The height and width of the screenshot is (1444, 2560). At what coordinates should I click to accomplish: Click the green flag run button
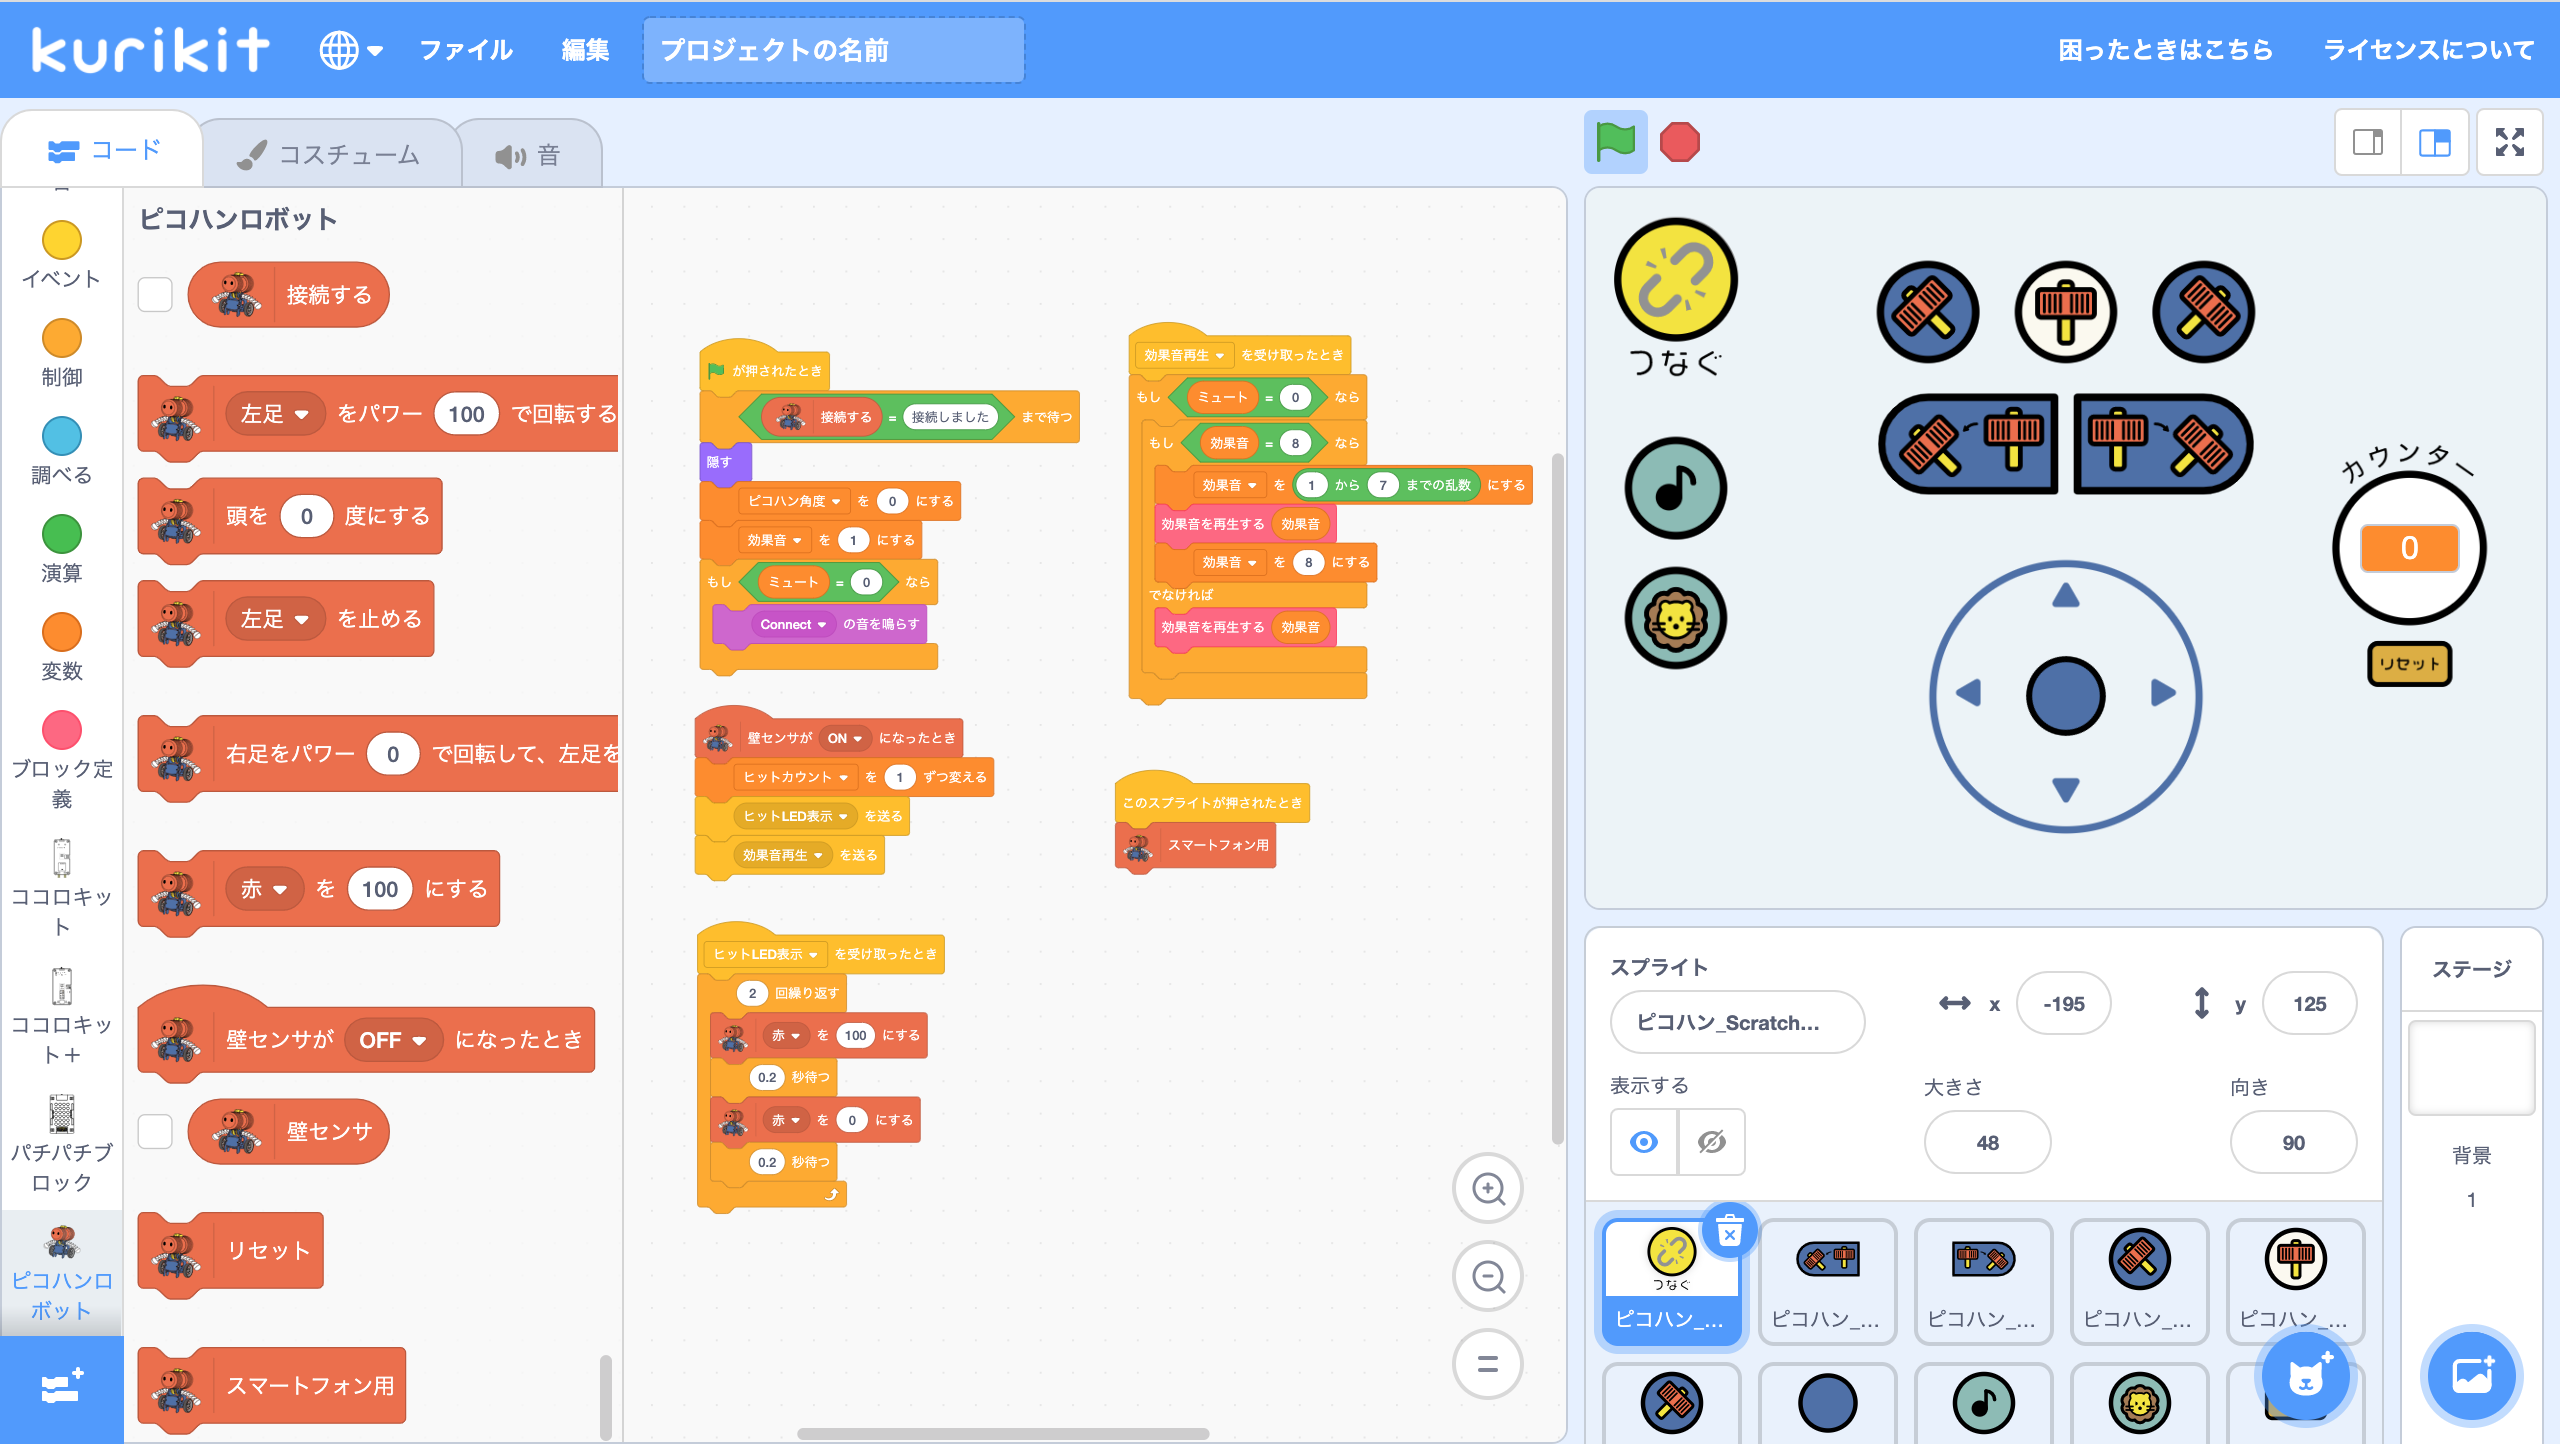[x=1615, y=142]
